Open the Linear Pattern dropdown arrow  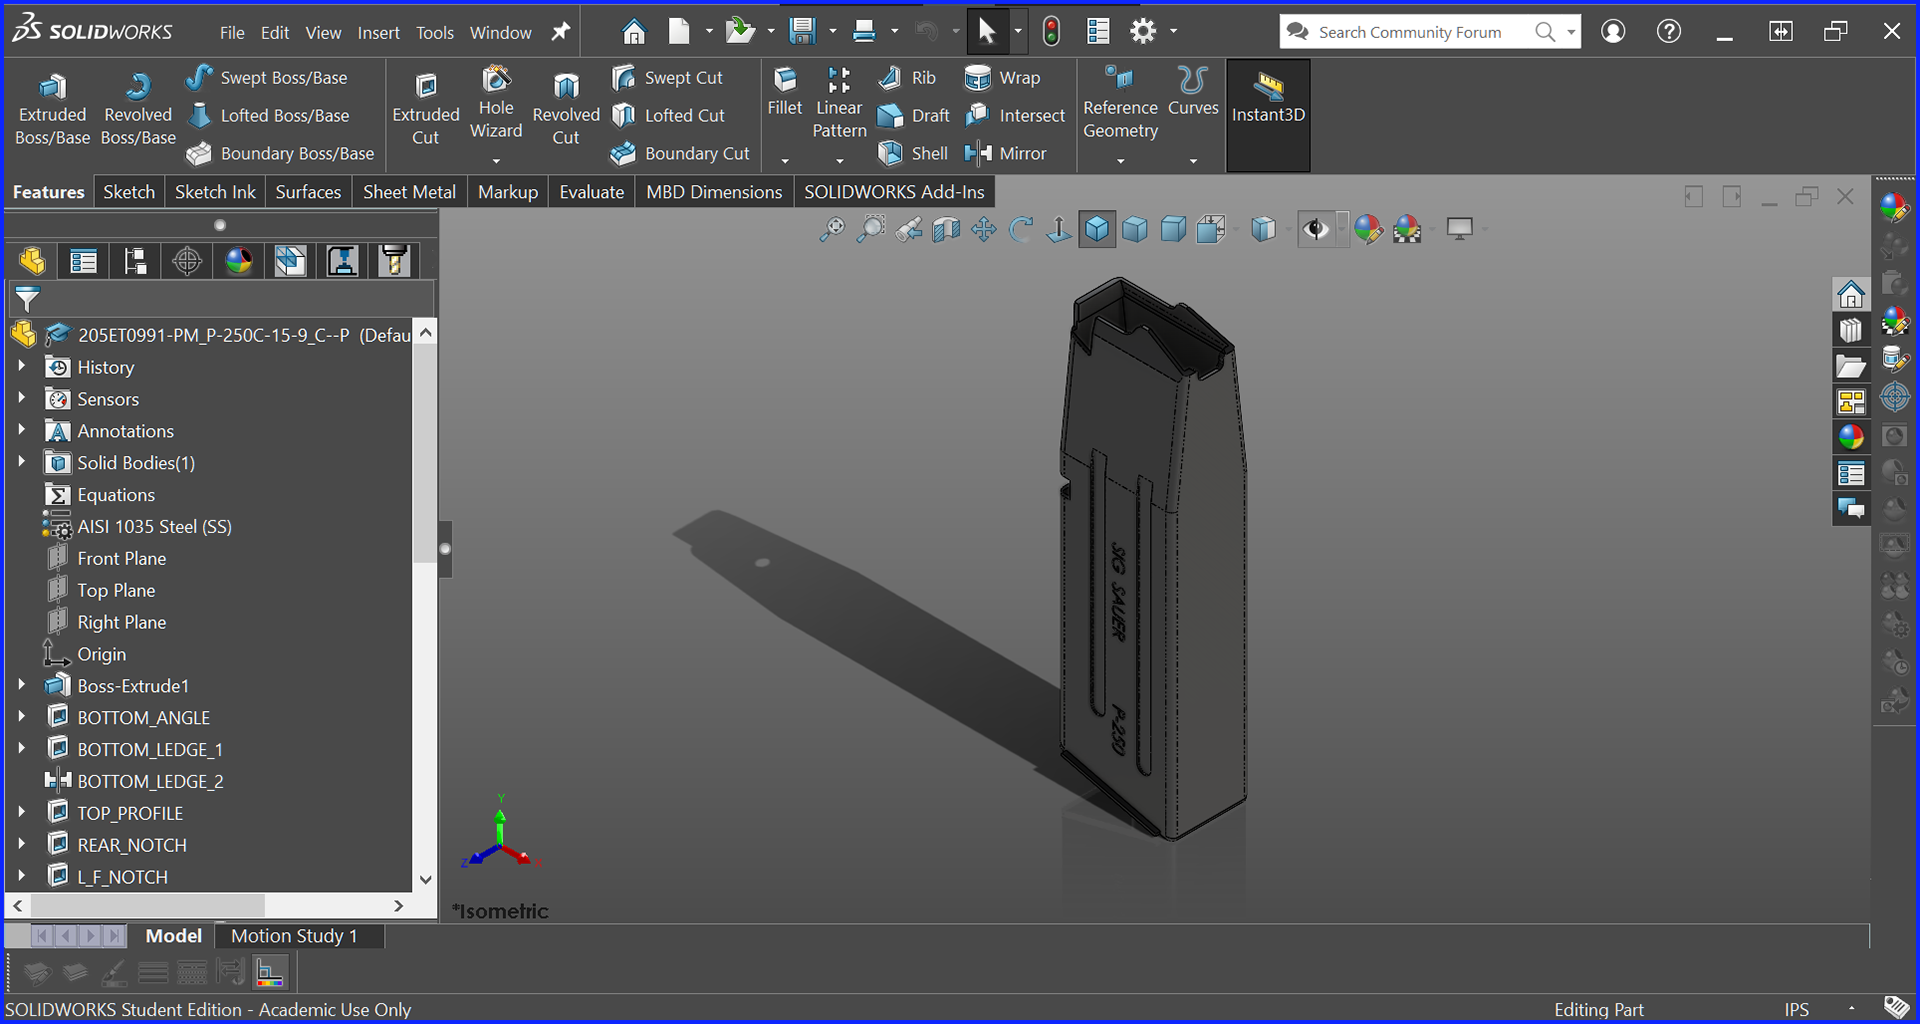point(839,160)
